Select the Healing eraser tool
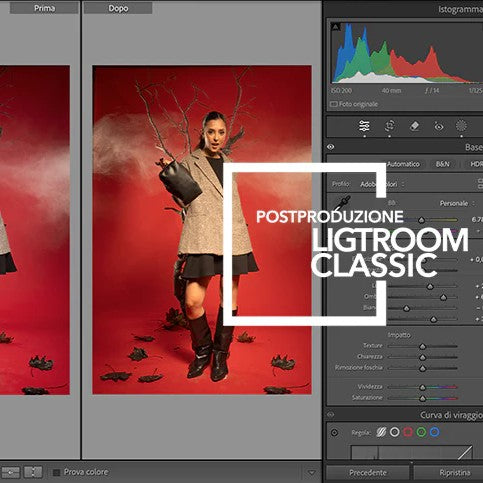This screenshot has width=483, height=483. (414, 126)
